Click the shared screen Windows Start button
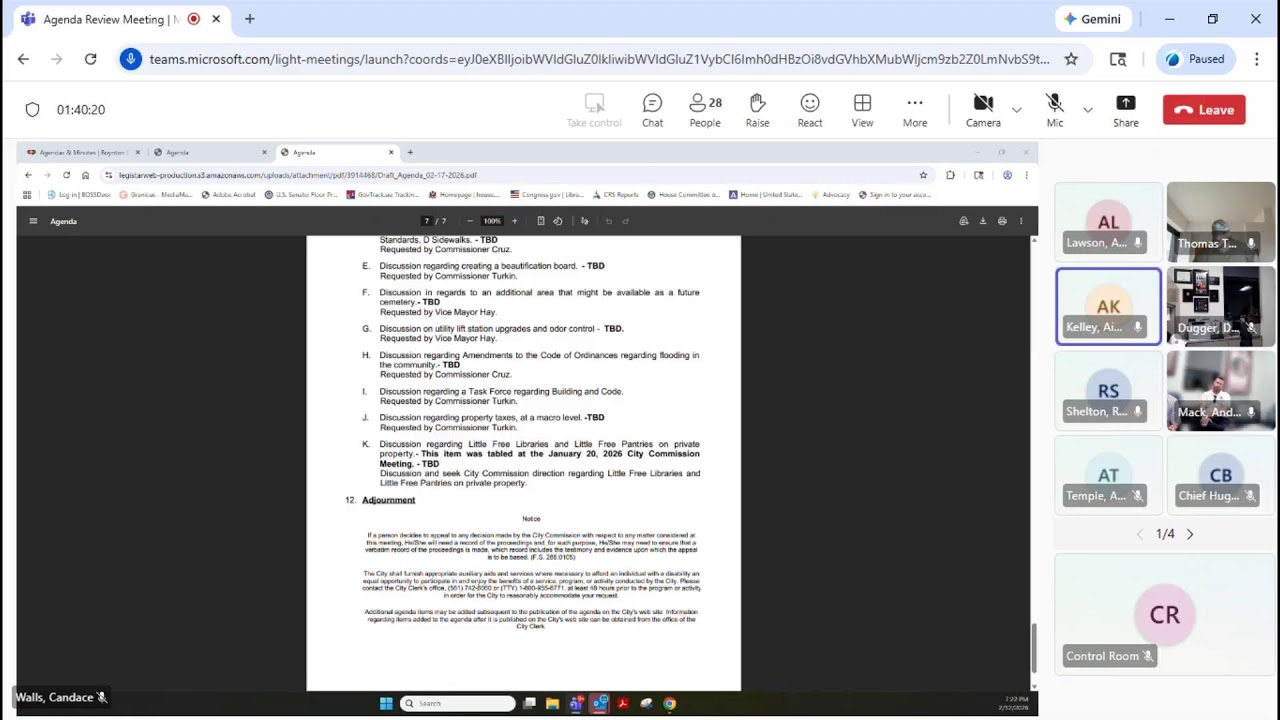The image size is (1280, 720). (x=386, y=703)
